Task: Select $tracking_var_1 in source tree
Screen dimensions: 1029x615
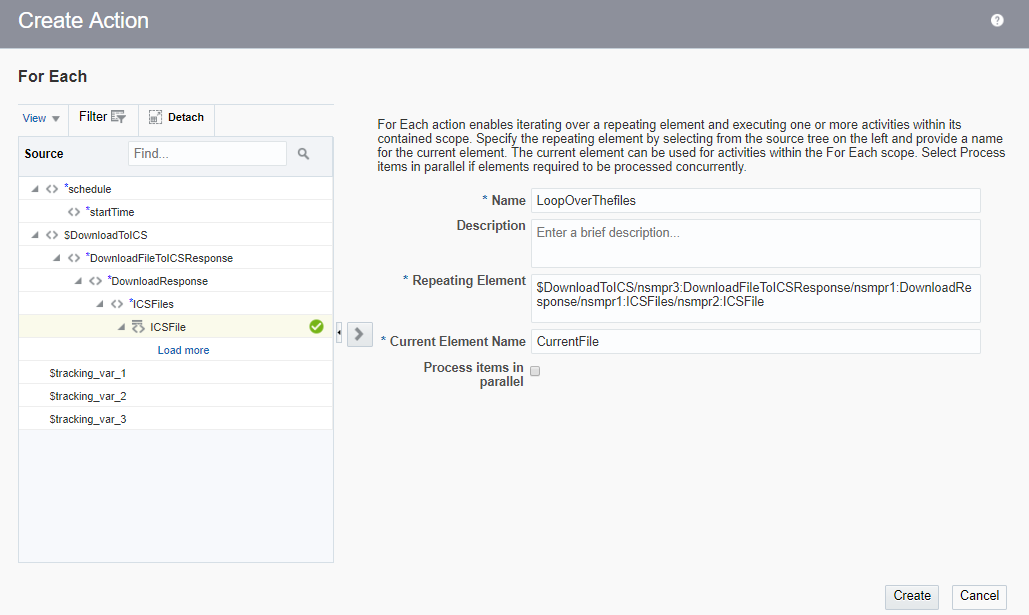Action: tap(88, 373)
